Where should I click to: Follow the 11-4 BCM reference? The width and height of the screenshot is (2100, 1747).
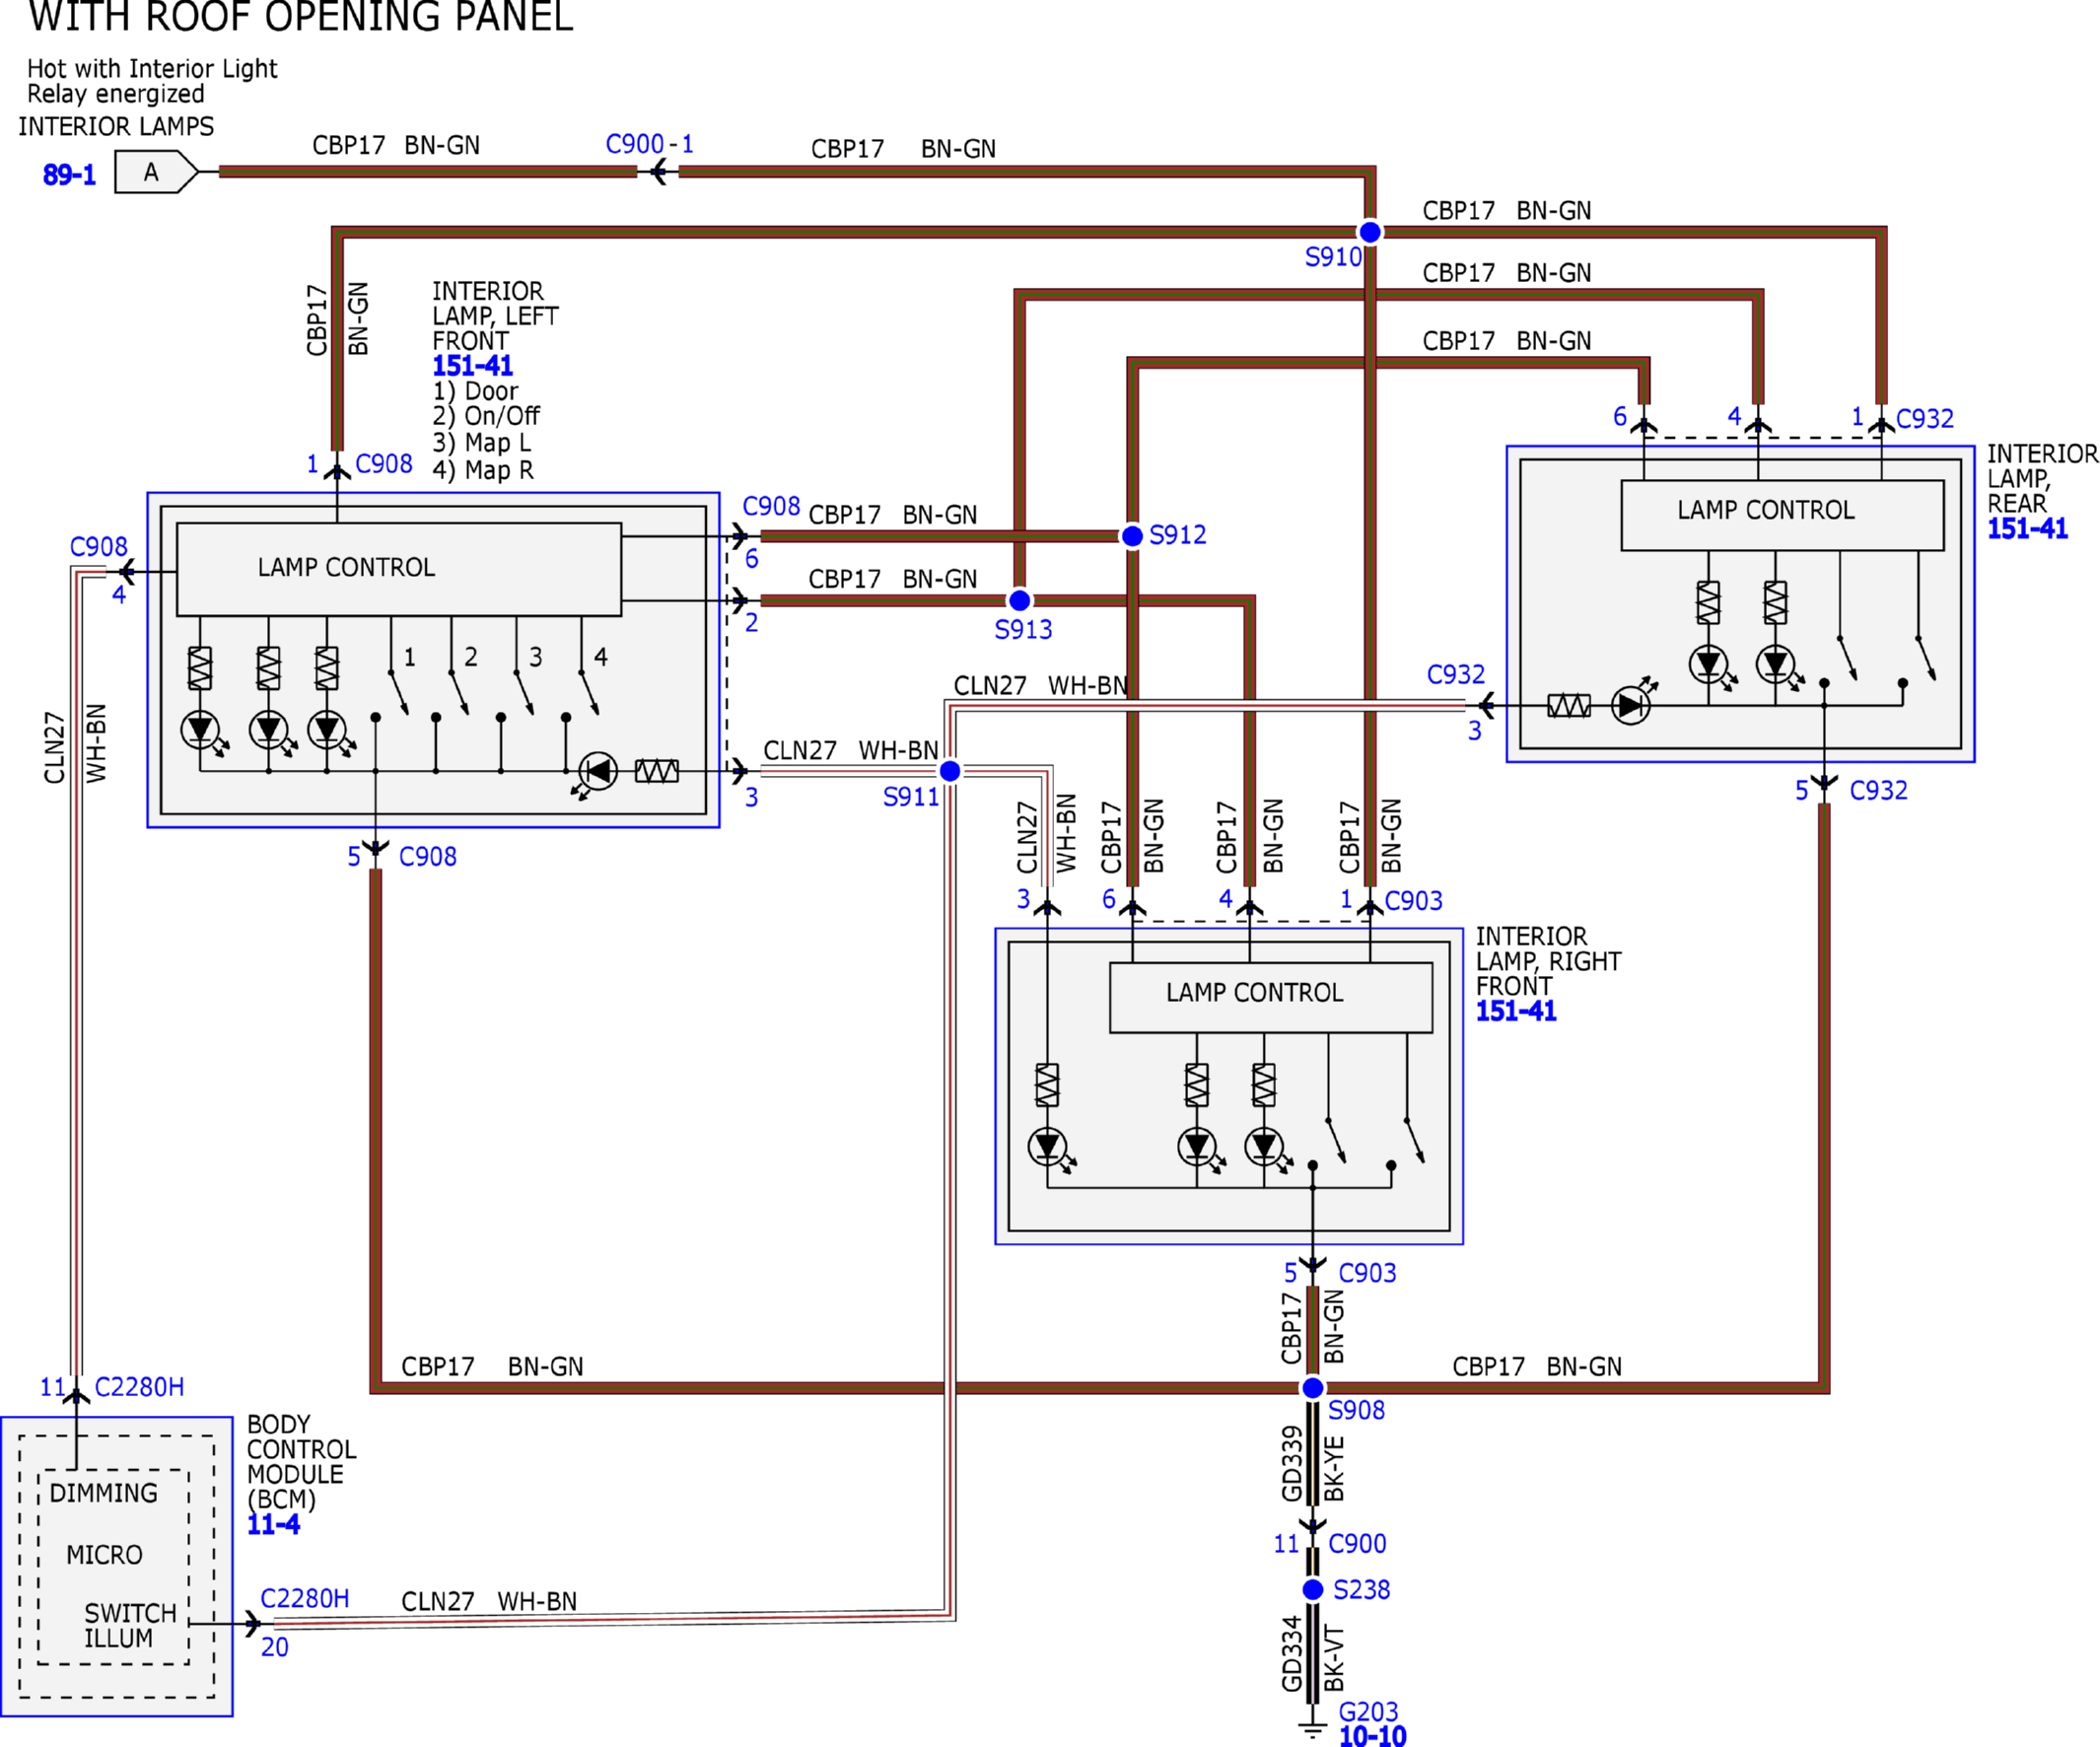[x=273, y=1525]
